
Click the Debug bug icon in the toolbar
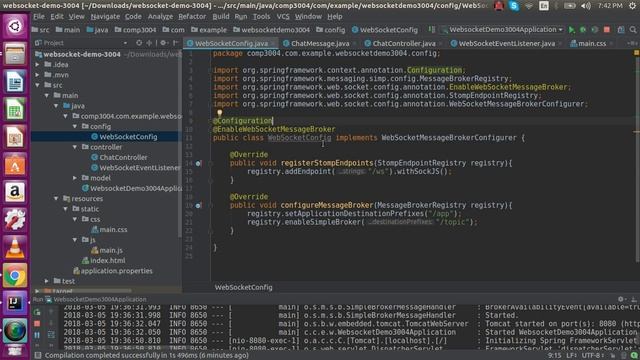(583, 30)
